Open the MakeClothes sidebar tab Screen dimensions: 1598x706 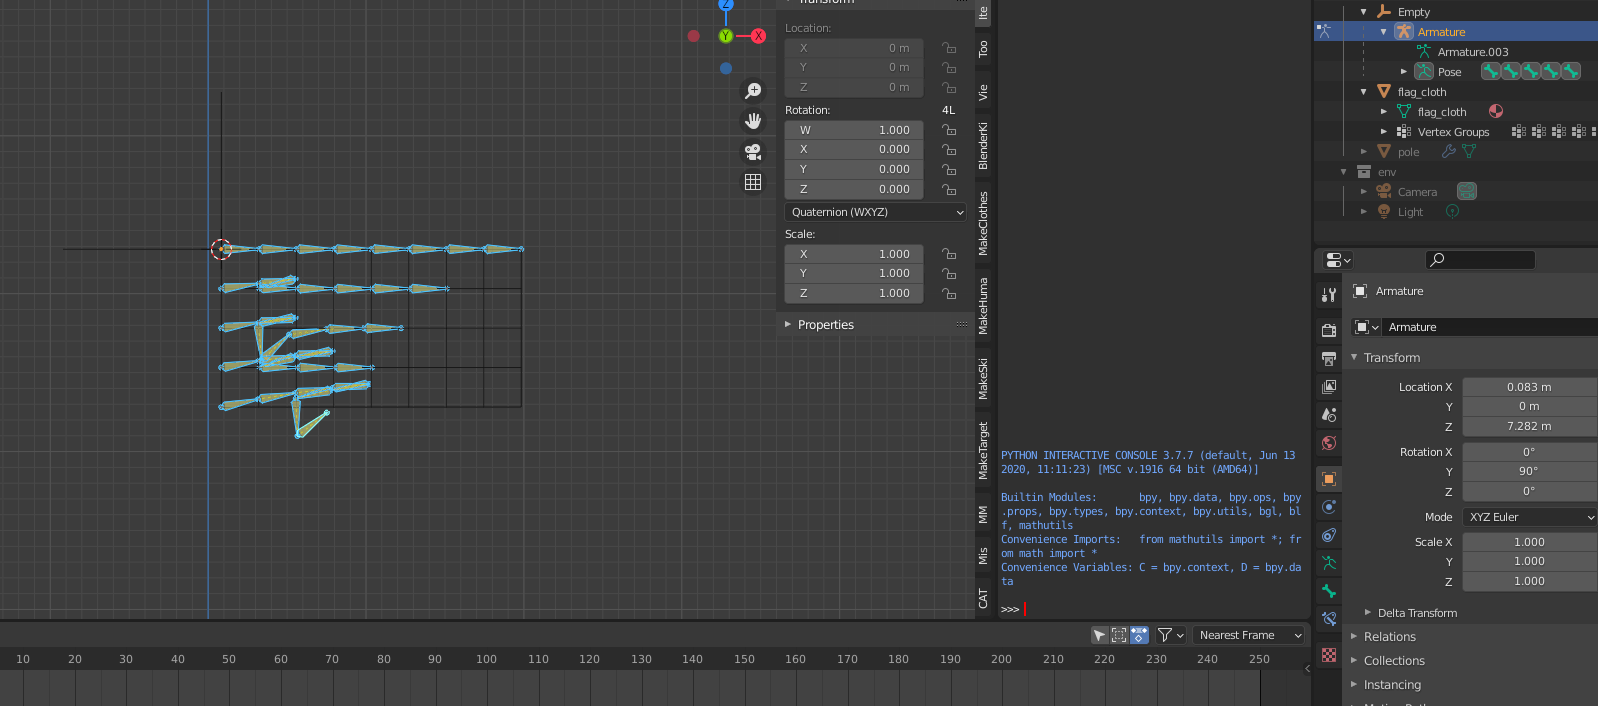983,223
